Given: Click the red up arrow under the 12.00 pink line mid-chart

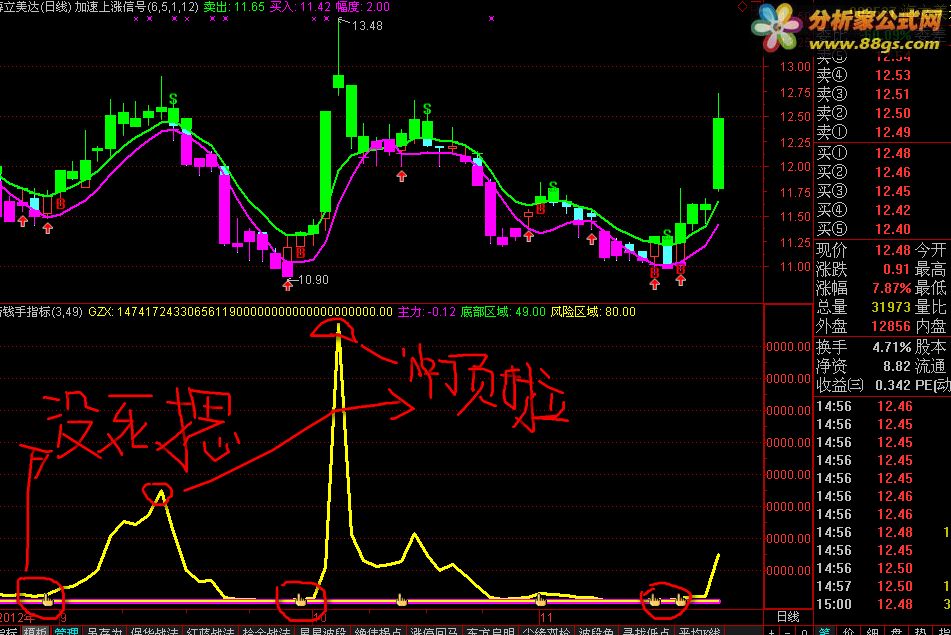Looking at the screenshot, I should coord(402,176).
